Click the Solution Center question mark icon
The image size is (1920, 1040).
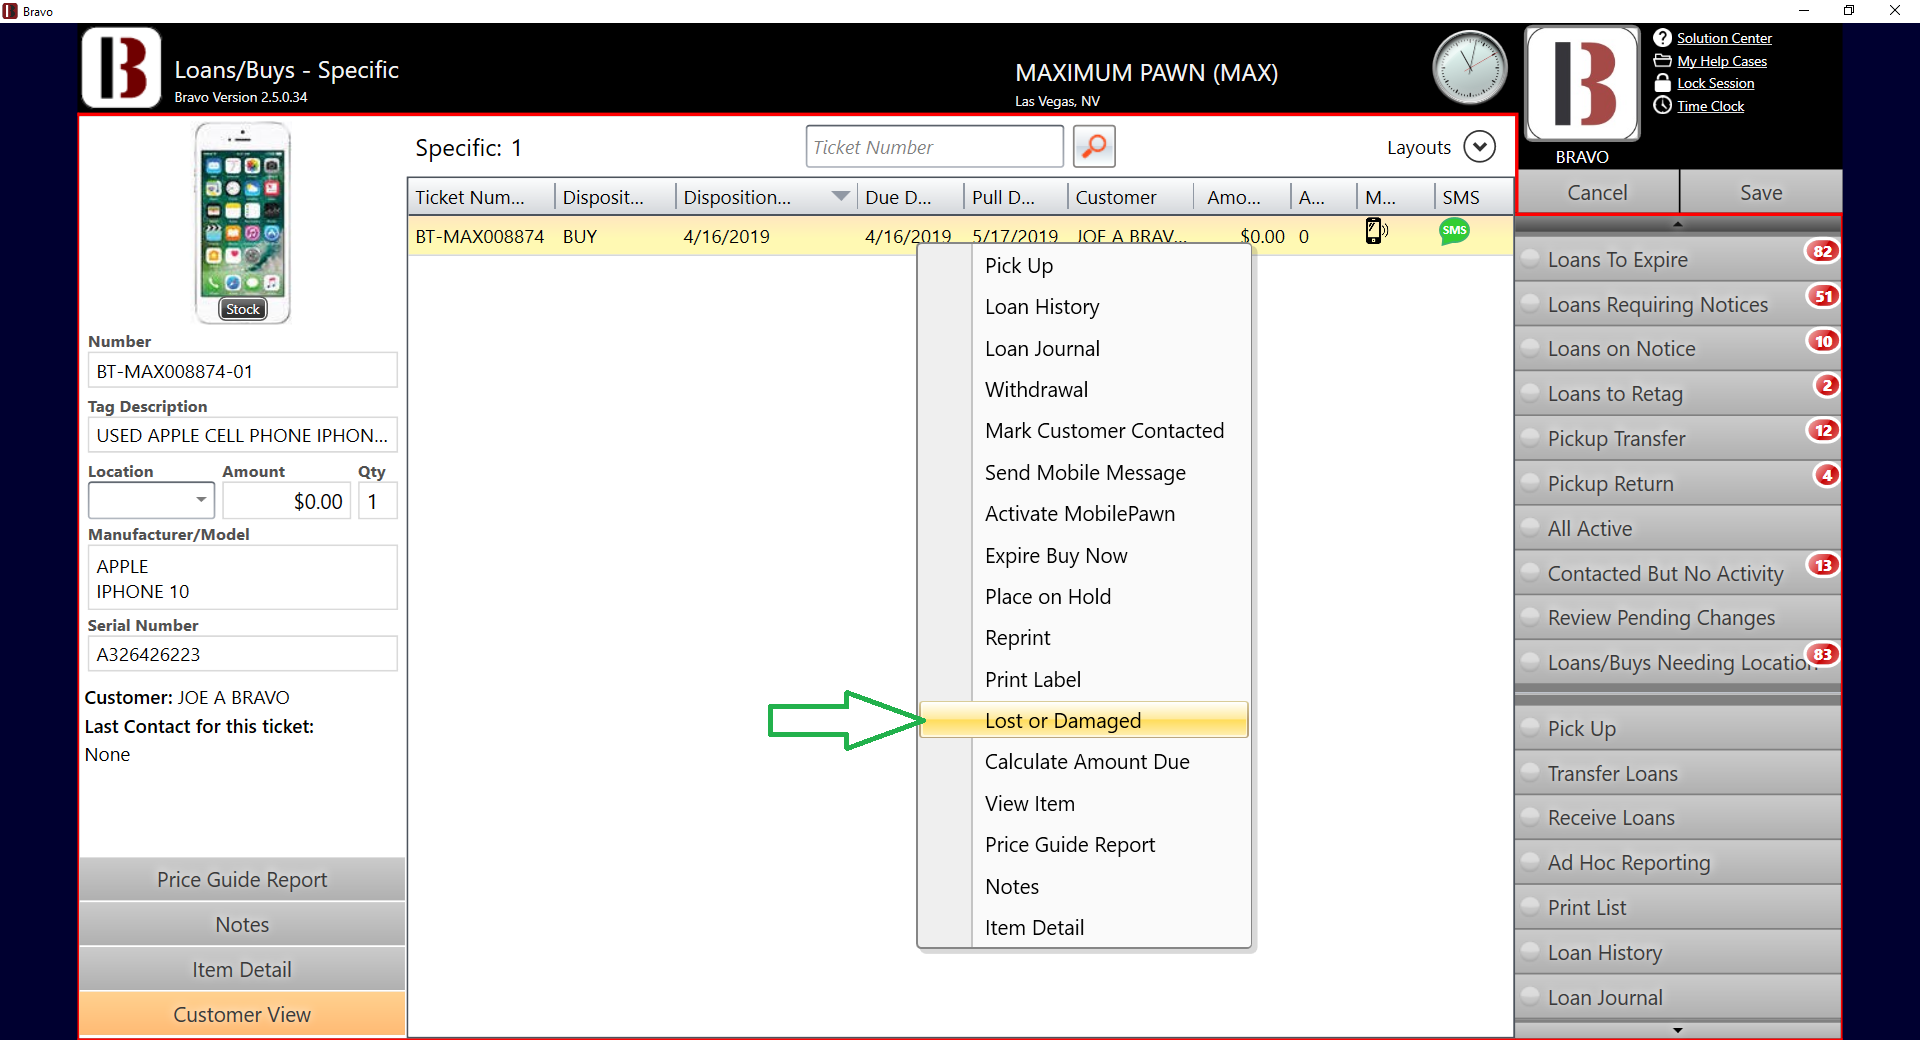tap(1662, 38)
